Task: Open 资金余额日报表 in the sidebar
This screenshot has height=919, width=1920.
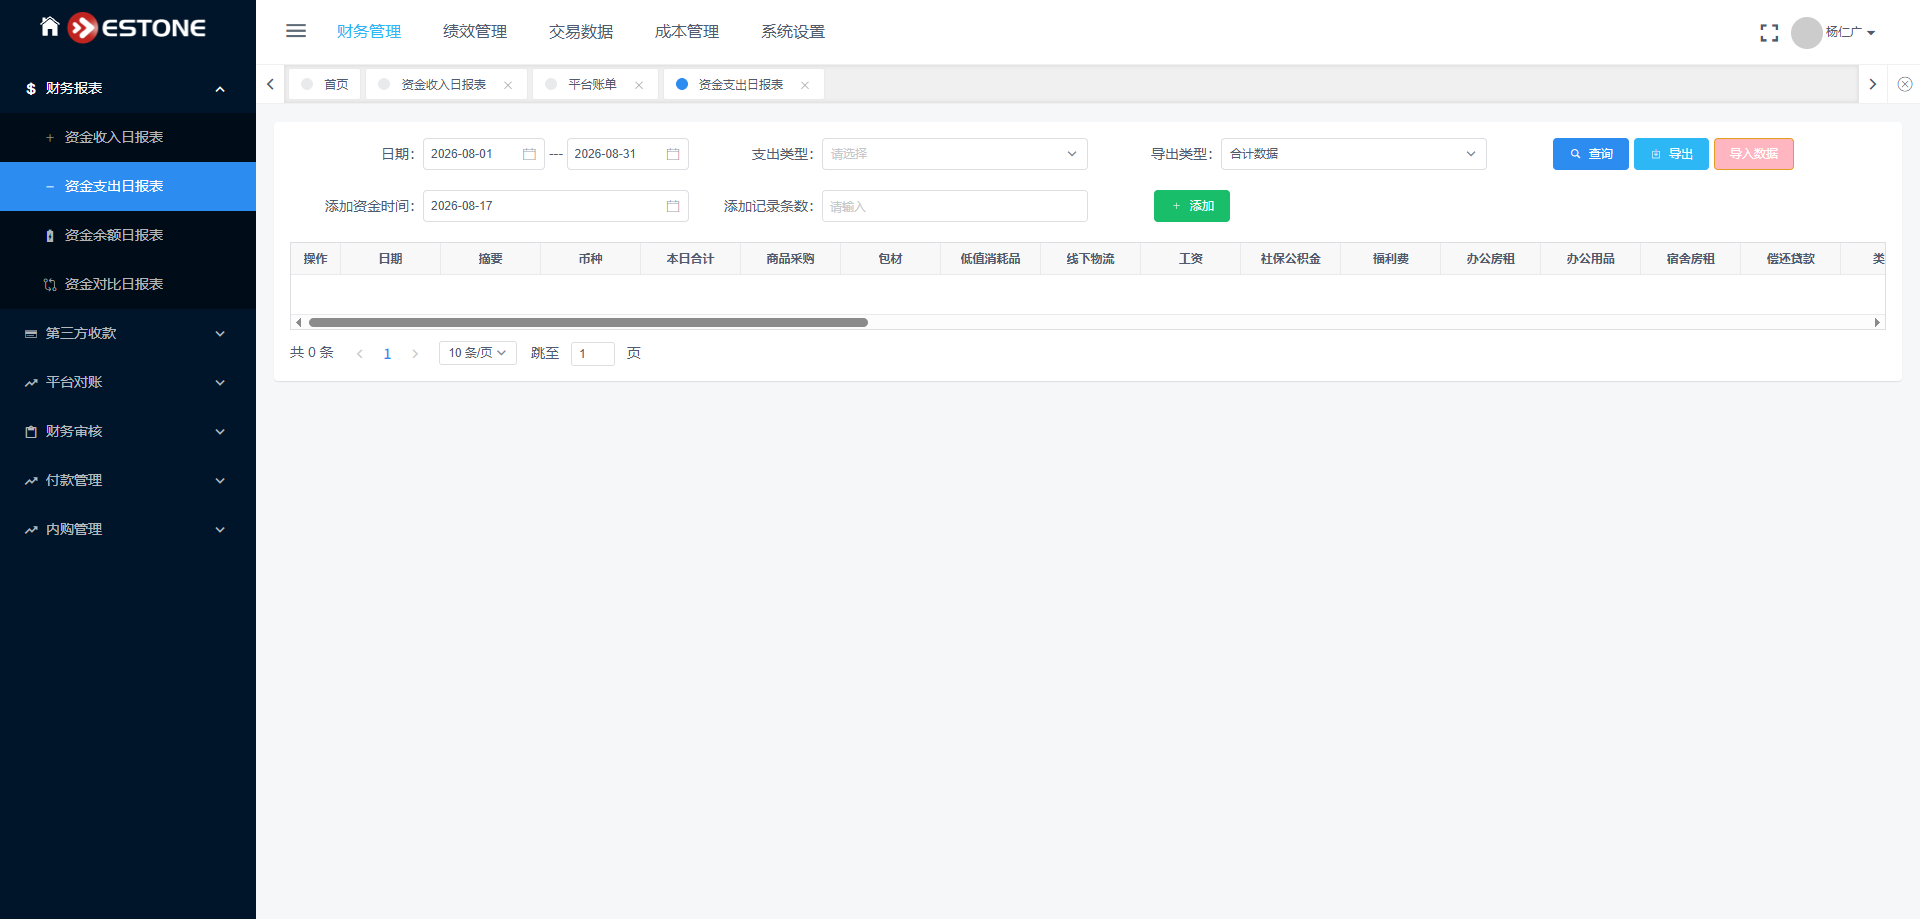Action: click(128, 236)
